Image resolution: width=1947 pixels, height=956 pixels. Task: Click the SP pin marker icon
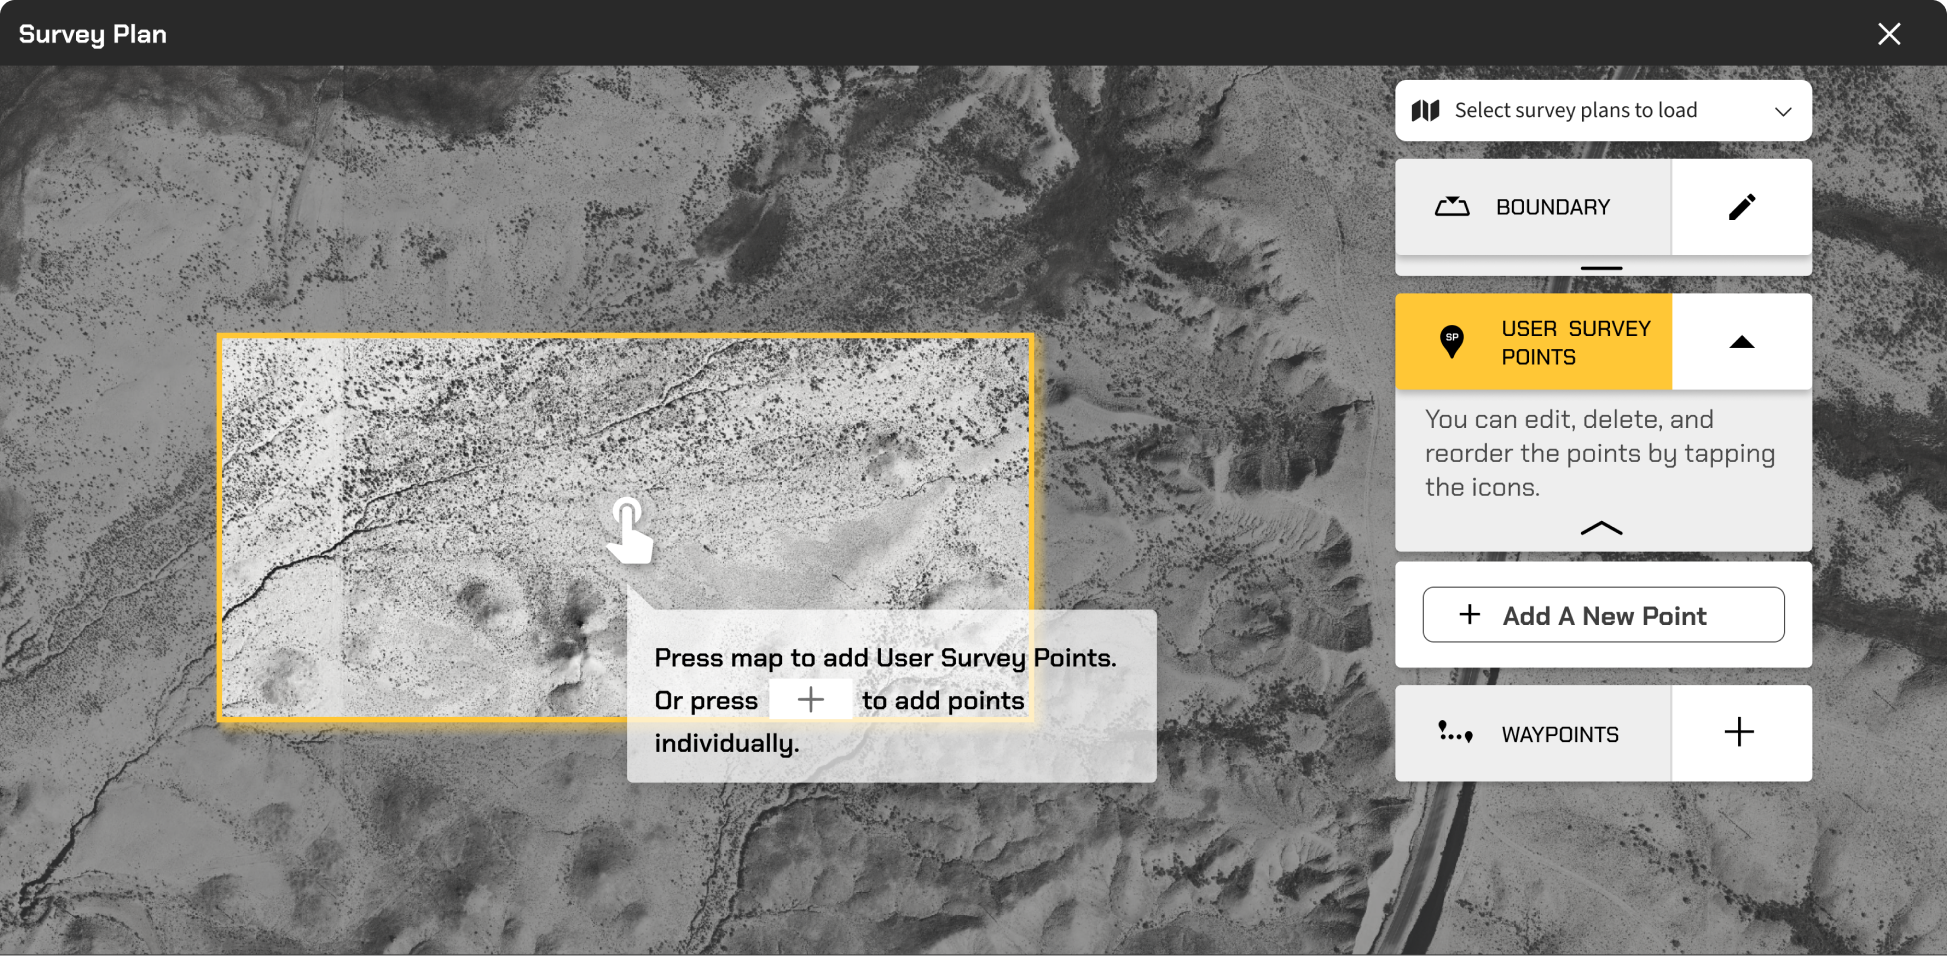pos(1451,342)
